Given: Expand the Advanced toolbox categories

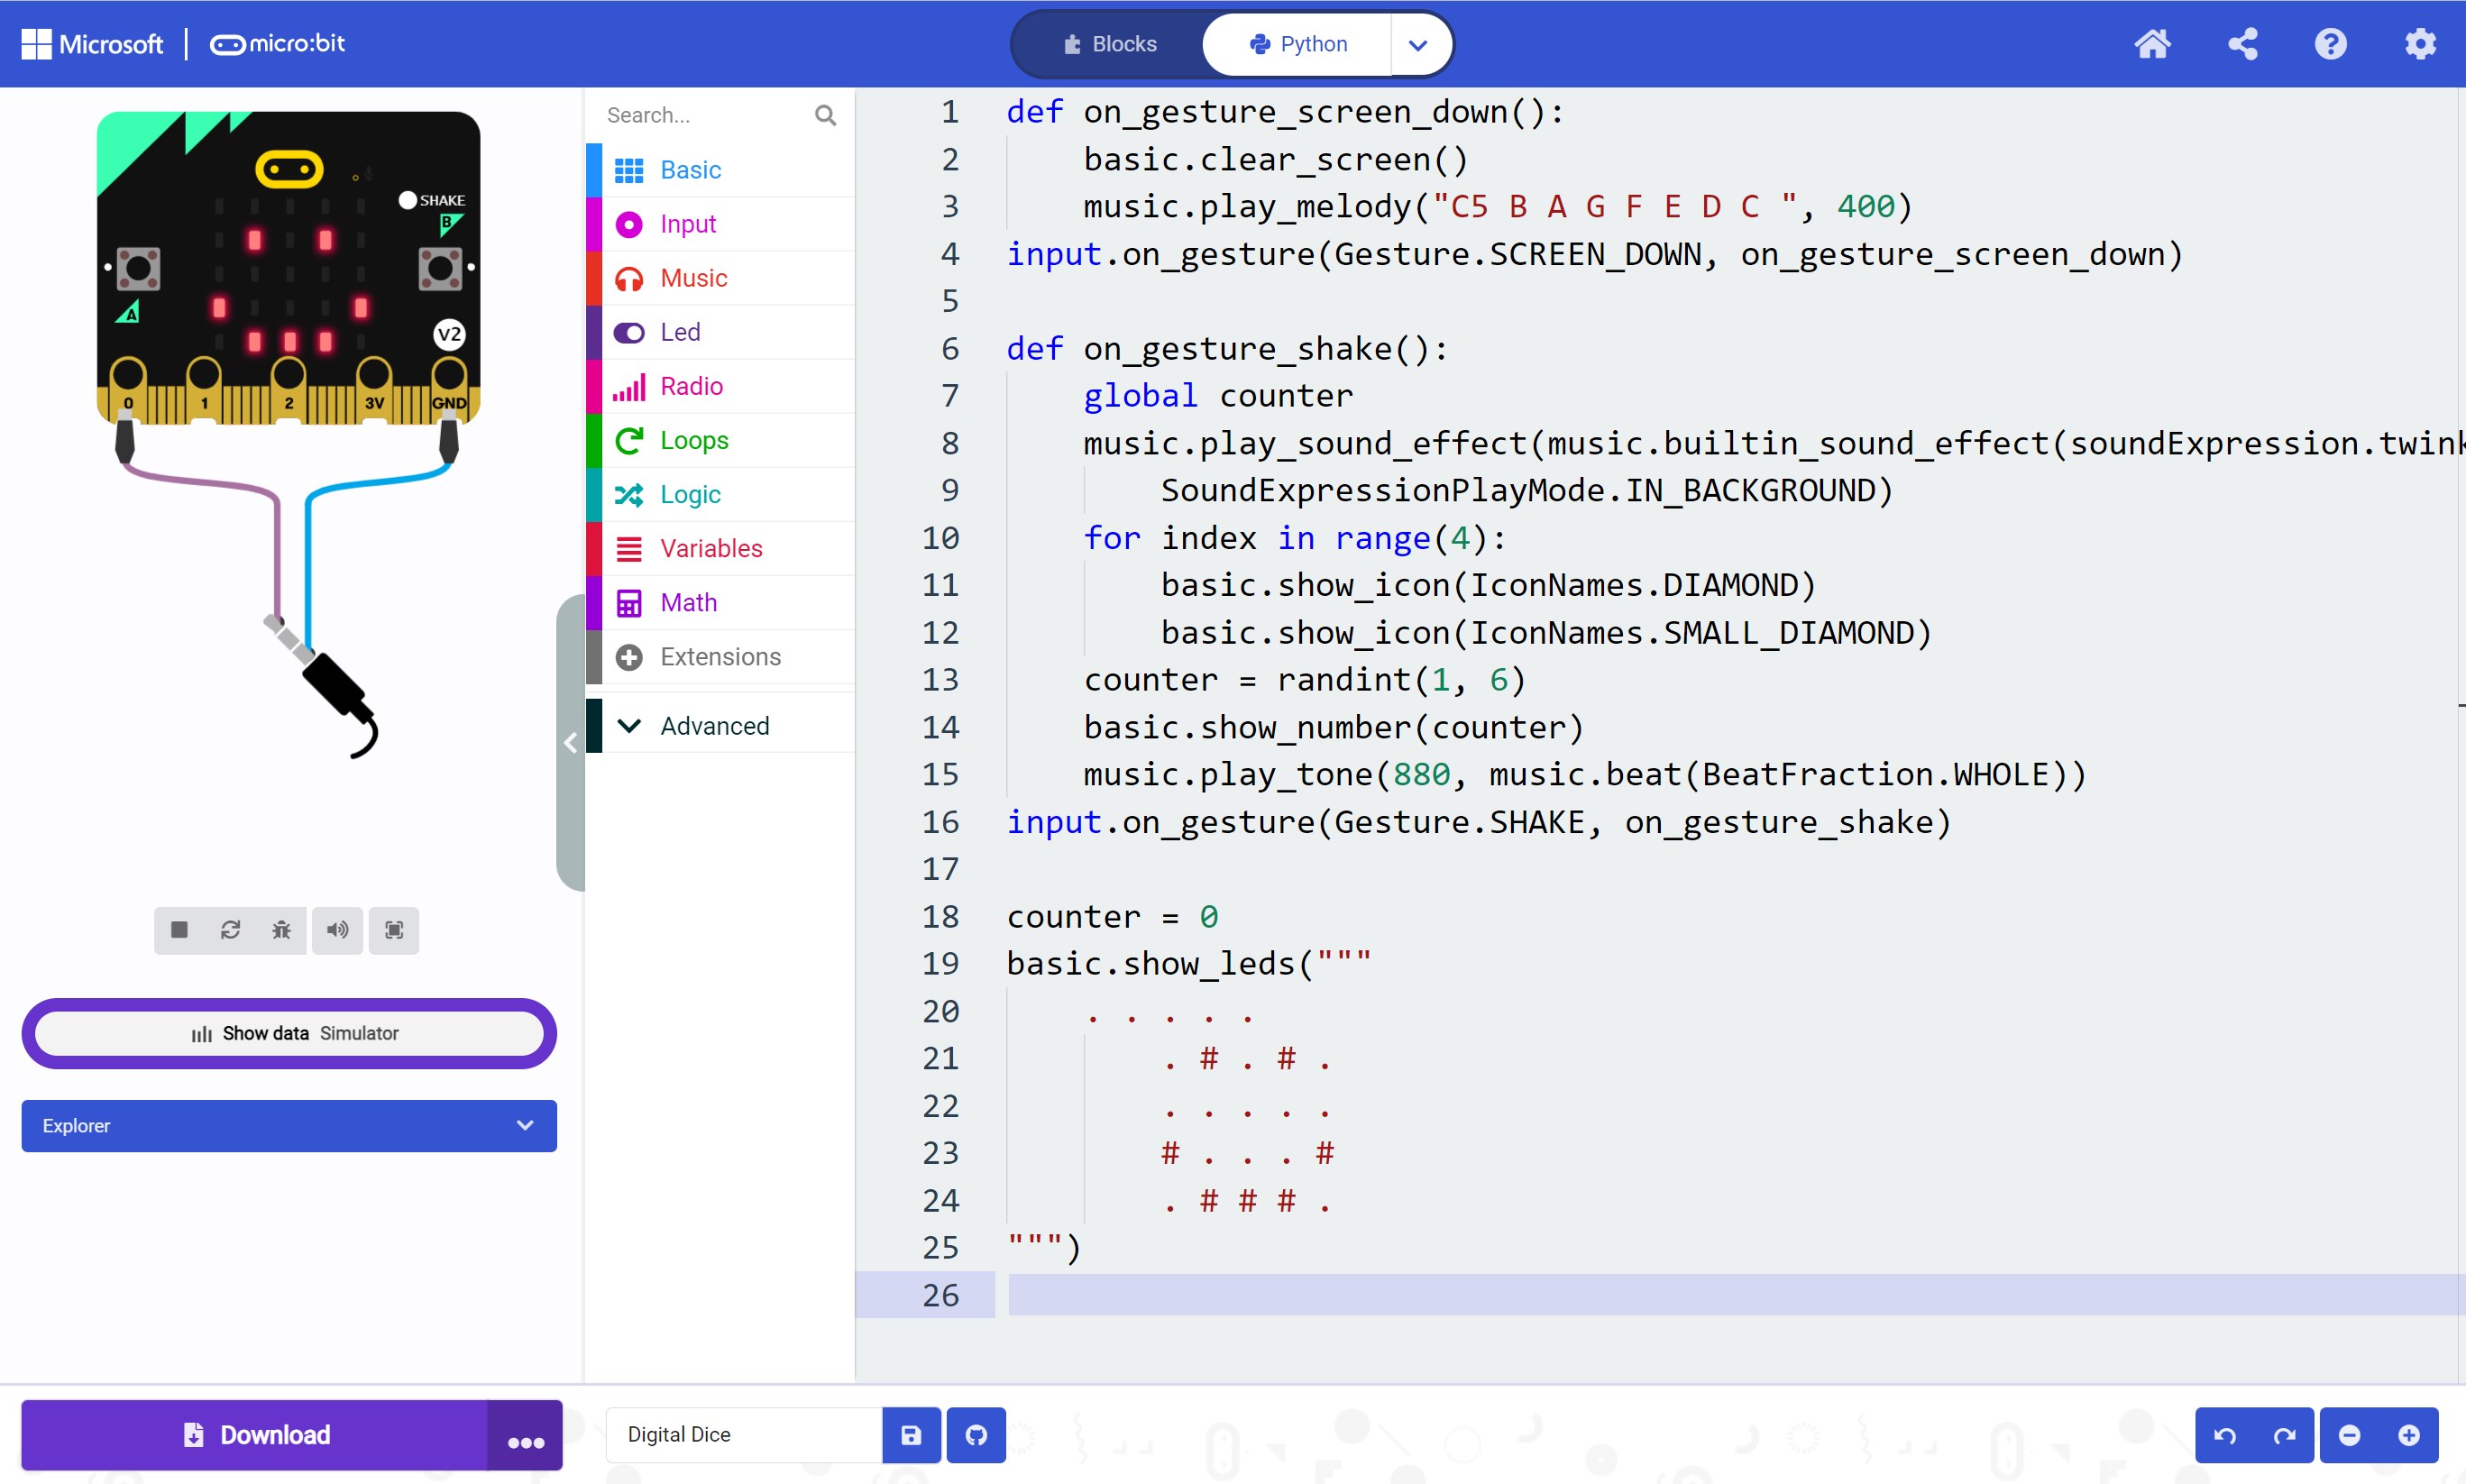Looking at the screenshot, I should click(x=720, y=726).
